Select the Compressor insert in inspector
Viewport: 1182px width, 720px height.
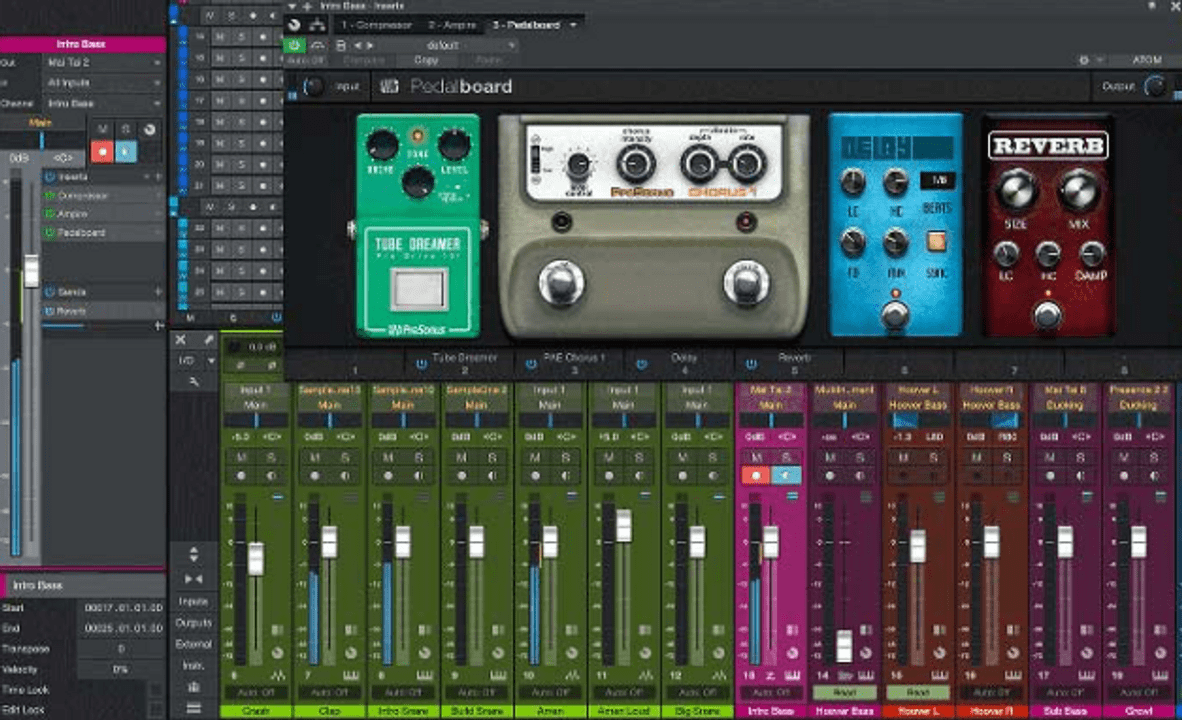tap(103, 196)
